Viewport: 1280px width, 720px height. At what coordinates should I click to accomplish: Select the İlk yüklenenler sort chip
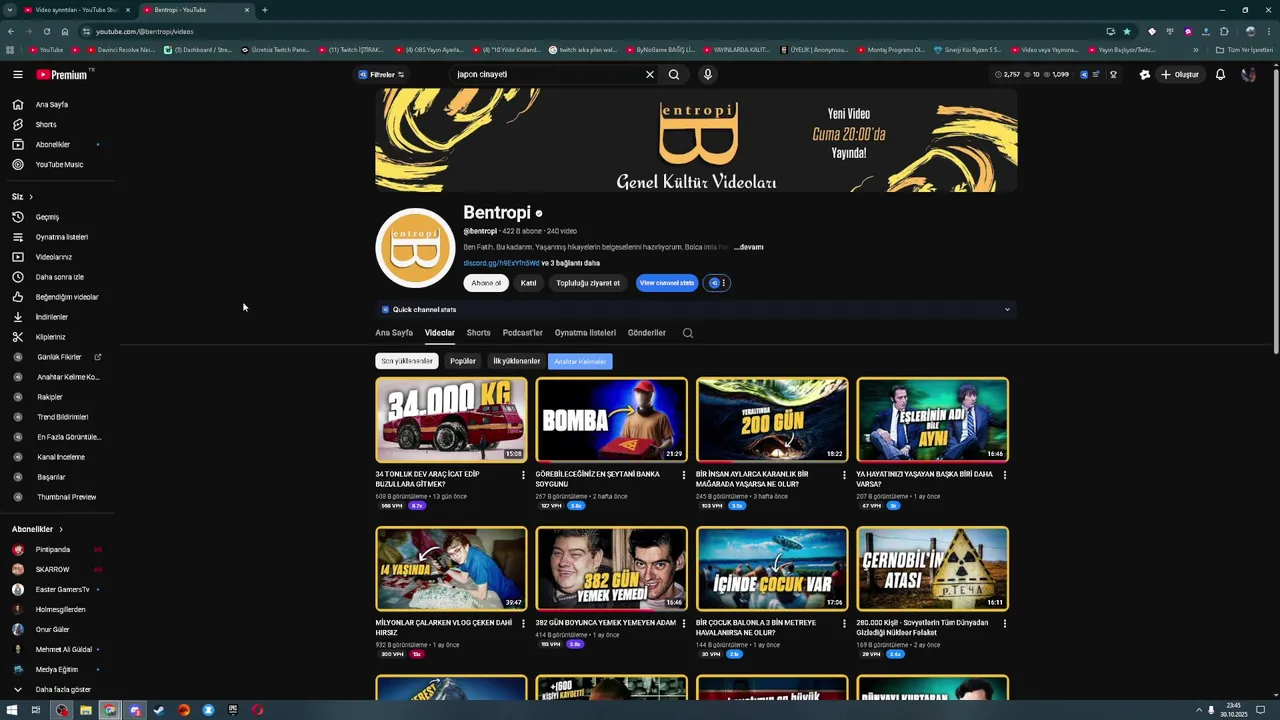pos(516,361)
